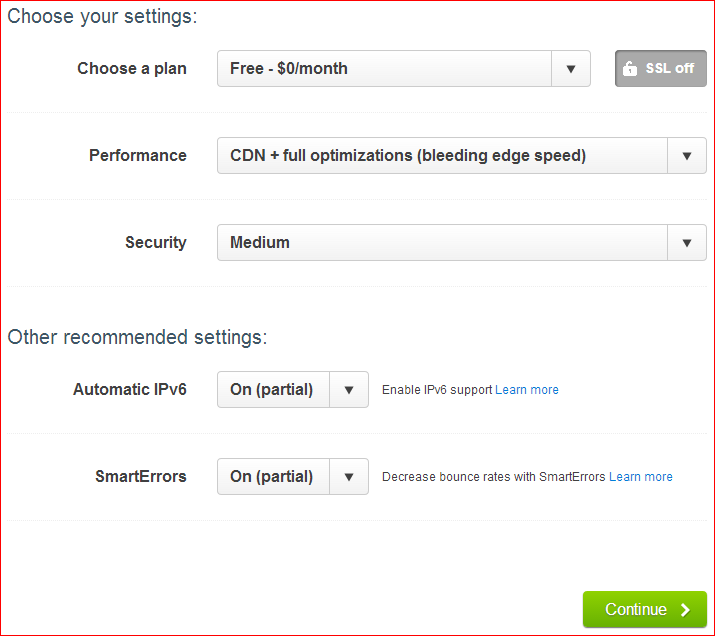Viewport: 715px width, 636px height.
Task: Click the 'Other recommended settings' heading
Action: [x=137, y=337]
